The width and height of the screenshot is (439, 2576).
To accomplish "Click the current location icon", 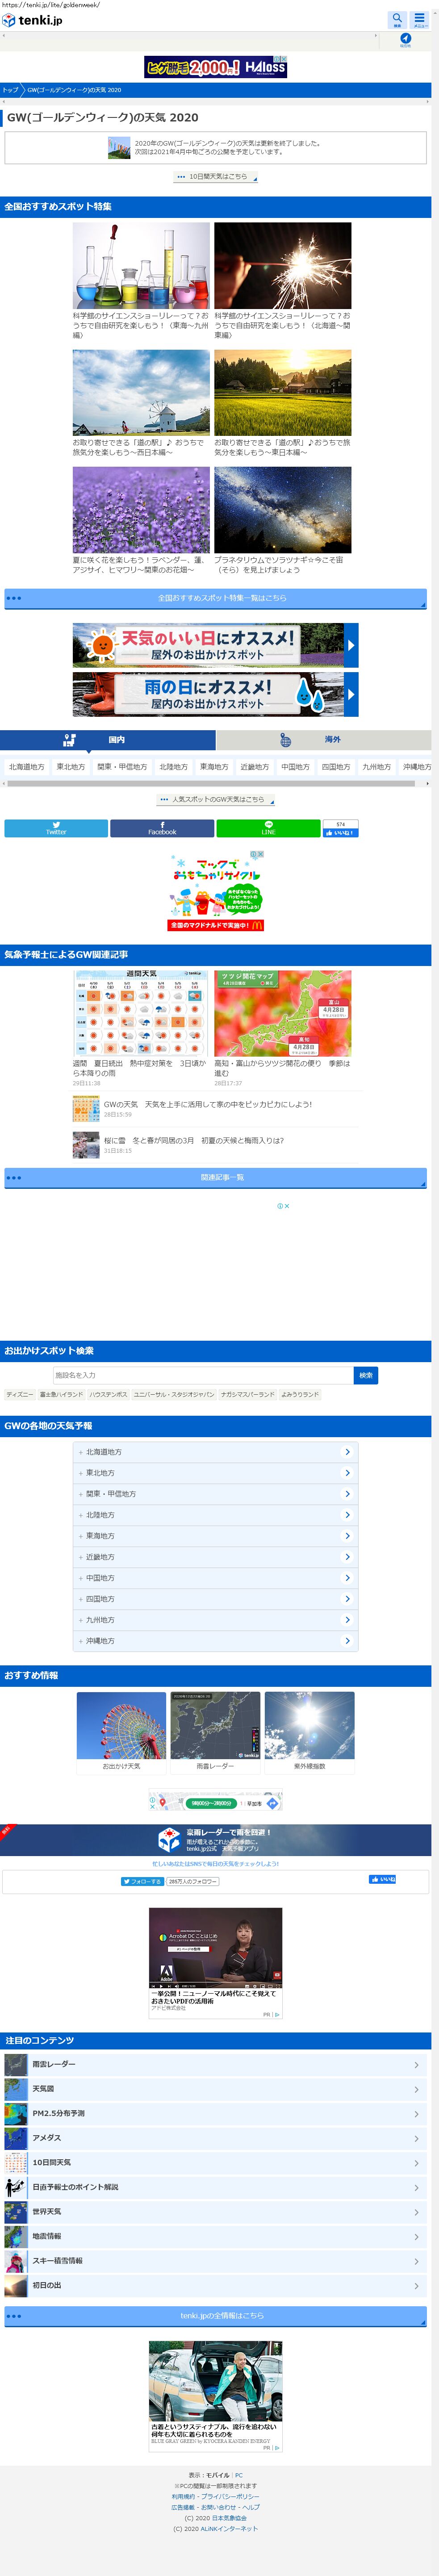I will pyautogui.click(x=405, y=39).
